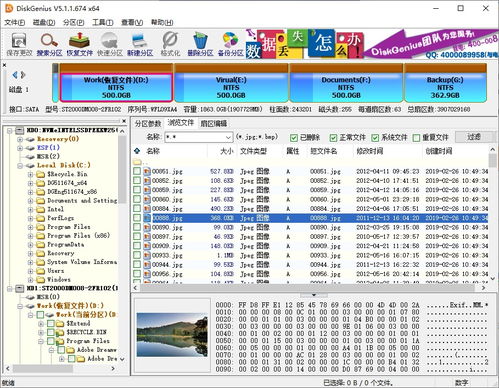
Task: Choose the 格式化 format toolbar icon
Action: click(x=170, y=44)
